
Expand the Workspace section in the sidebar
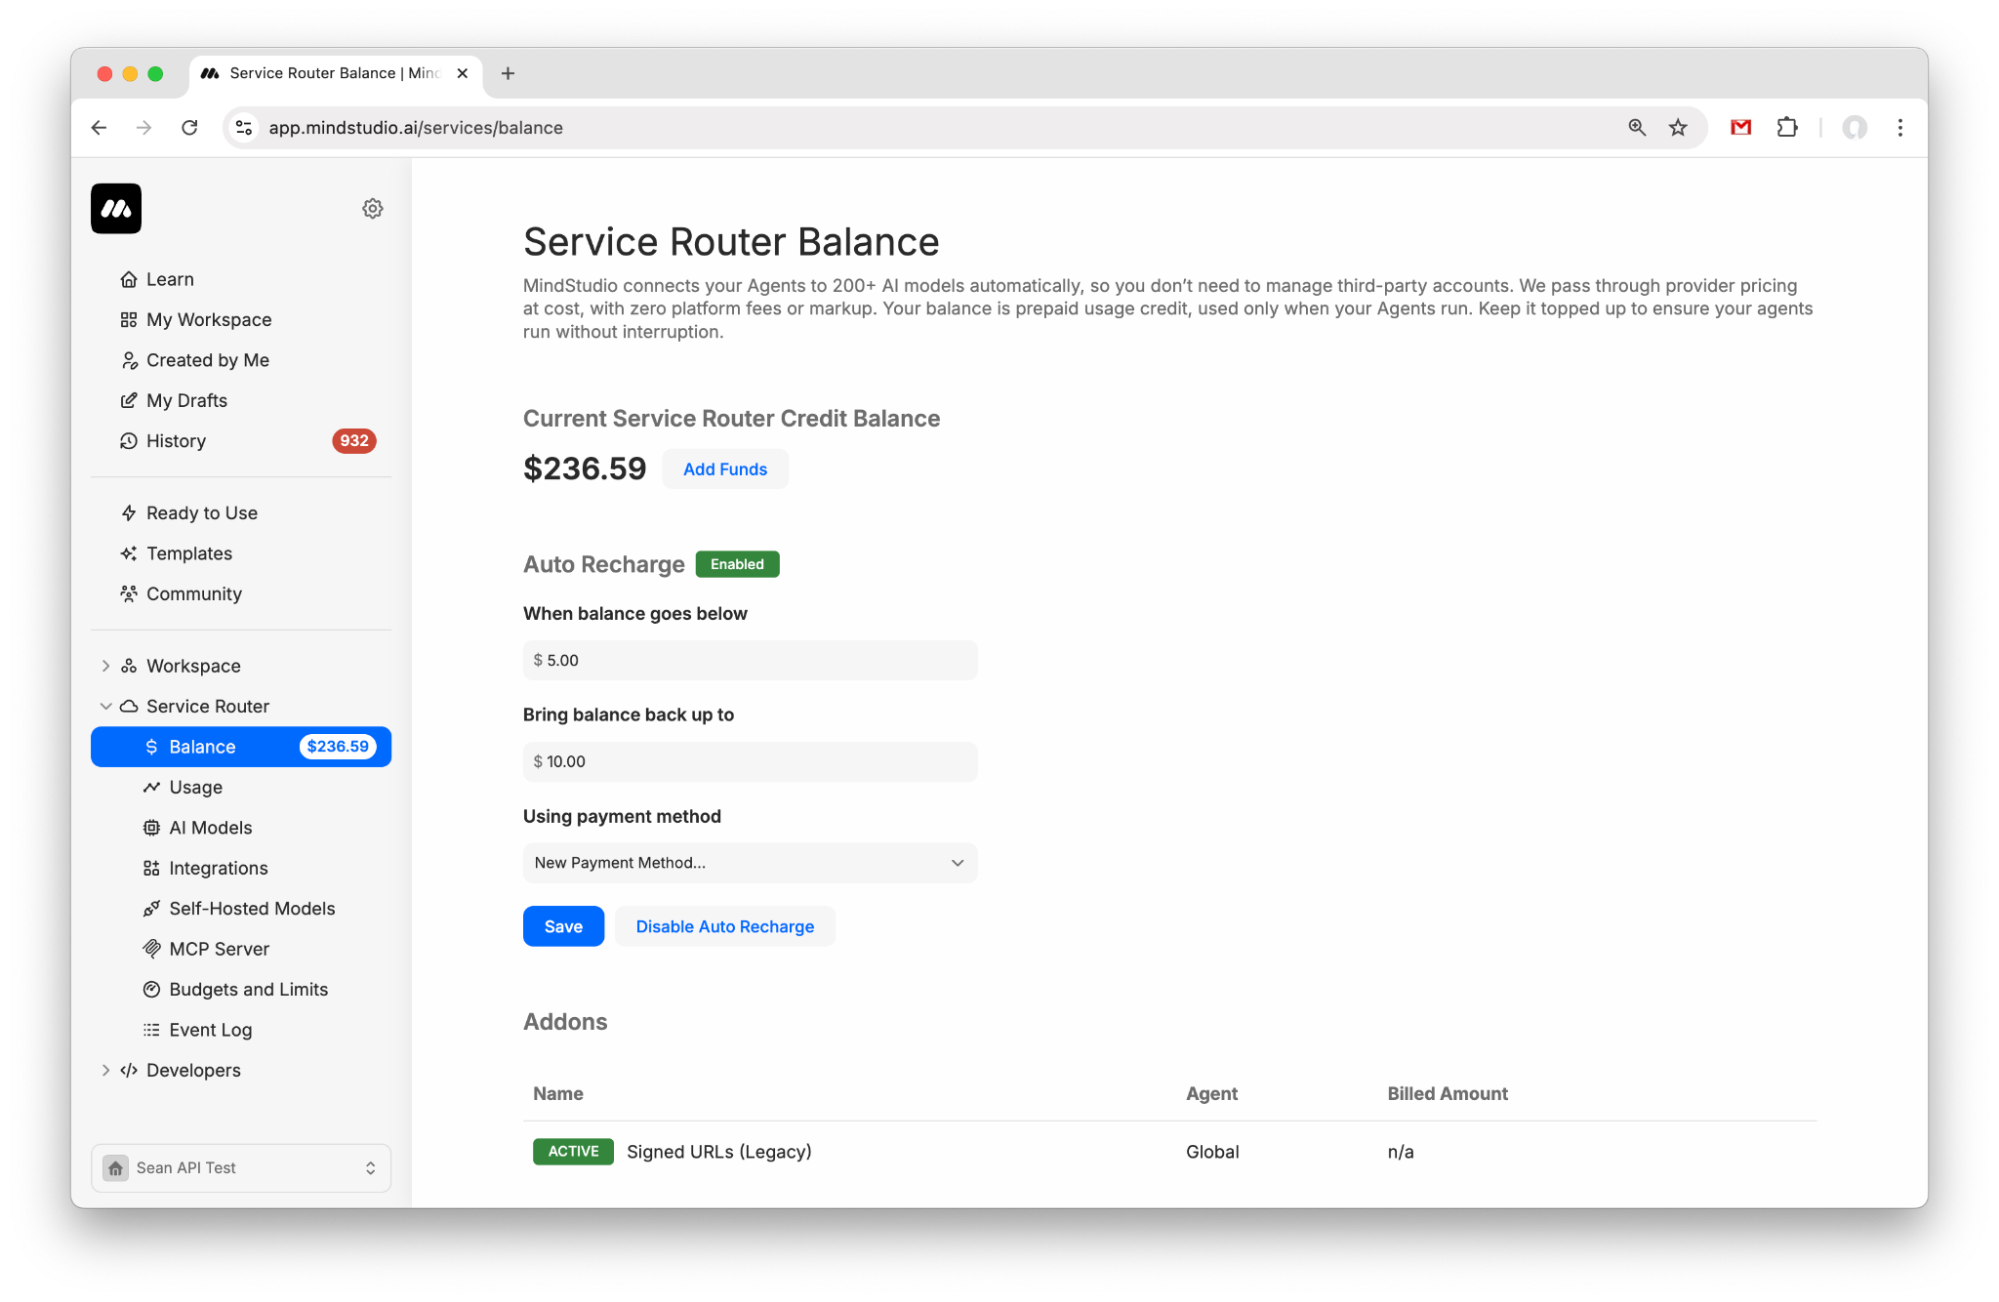click(x=106, y=665)
